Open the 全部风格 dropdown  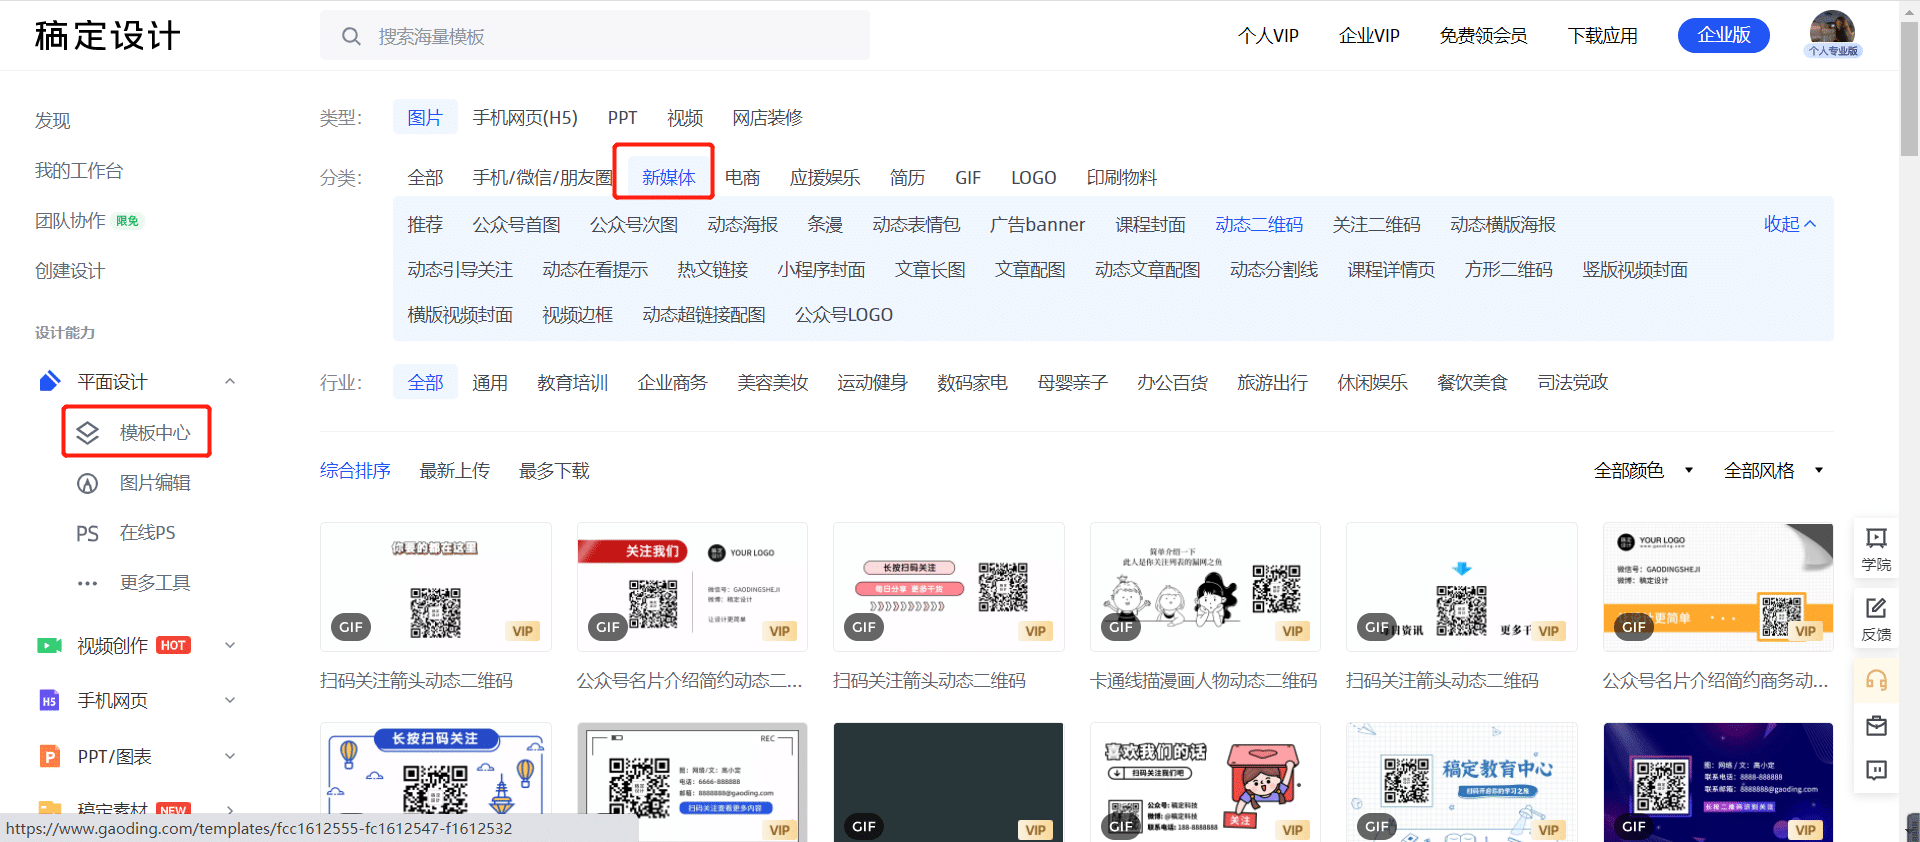tap(1773, 470)
